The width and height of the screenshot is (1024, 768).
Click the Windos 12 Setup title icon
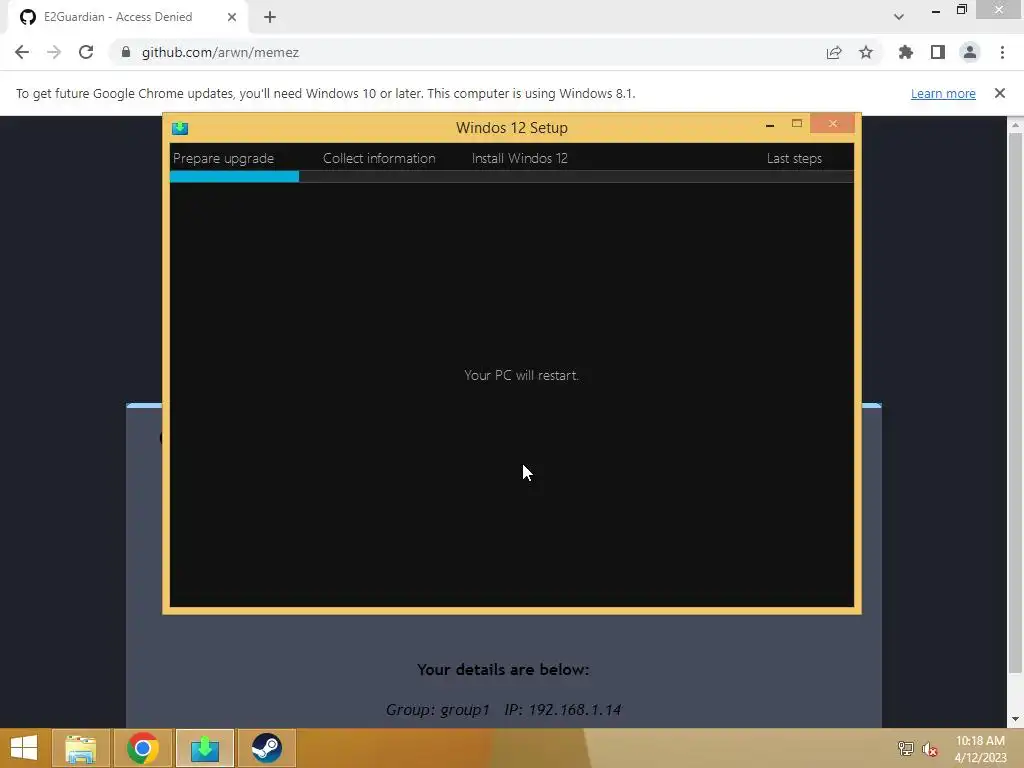[x=180, y=128]
